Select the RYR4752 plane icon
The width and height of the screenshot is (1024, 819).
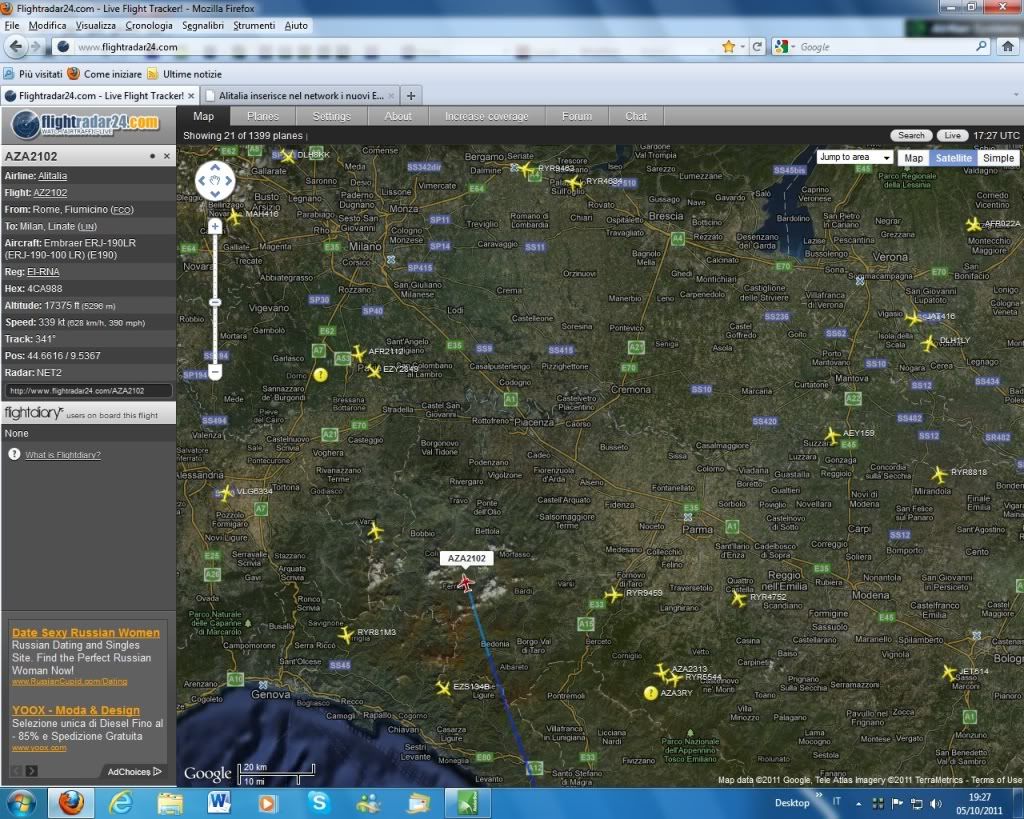tap(739, 598)
